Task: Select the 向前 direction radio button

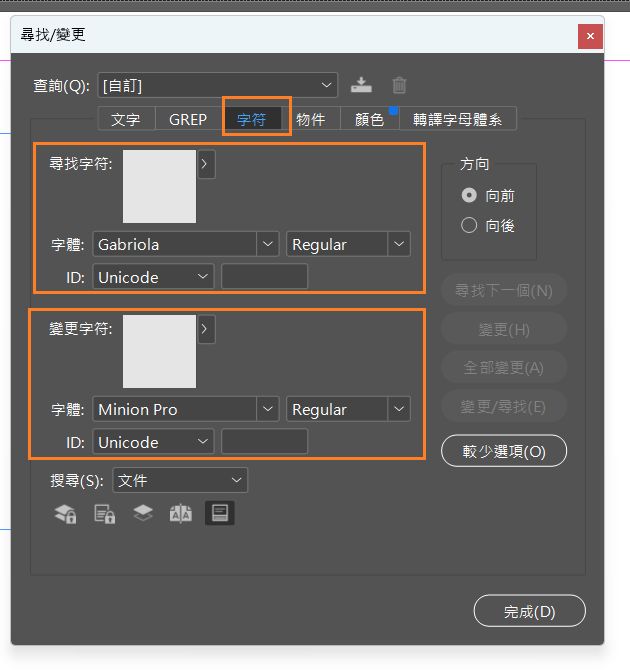Action: coord(469,195)
